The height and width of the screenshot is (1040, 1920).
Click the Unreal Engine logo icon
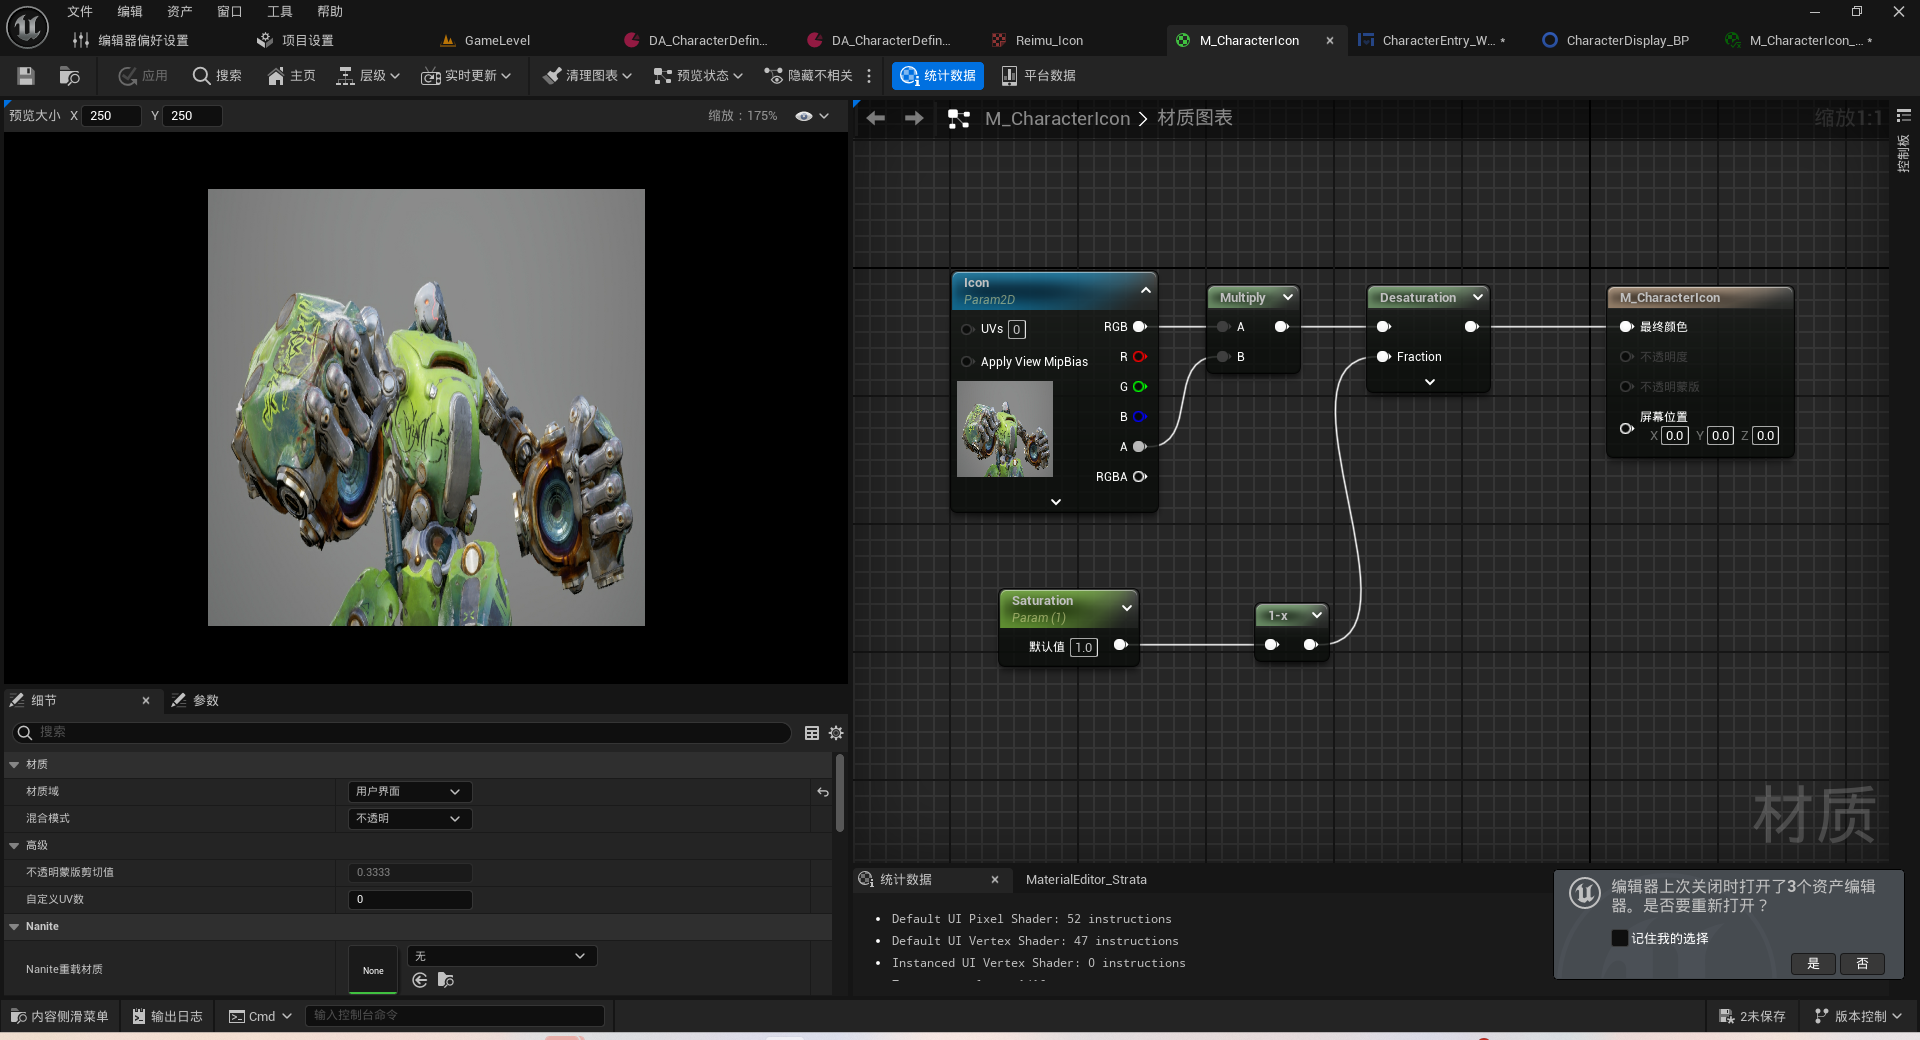27,27
